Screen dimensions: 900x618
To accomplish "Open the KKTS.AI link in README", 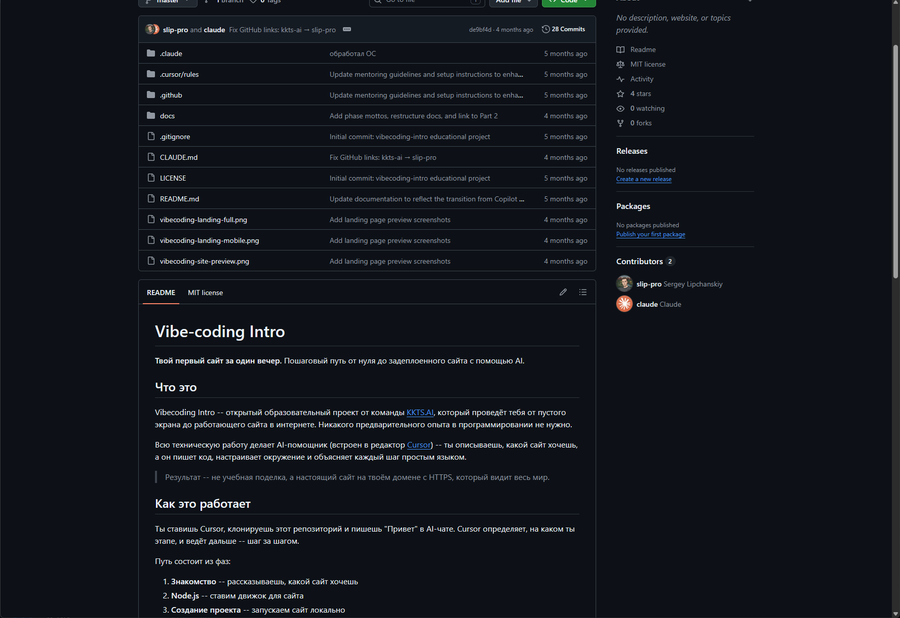I will click(420, 412).
